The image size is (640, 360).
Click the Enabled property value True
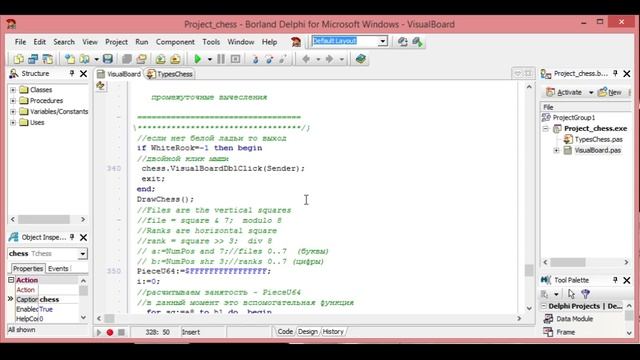pos(58,309)
